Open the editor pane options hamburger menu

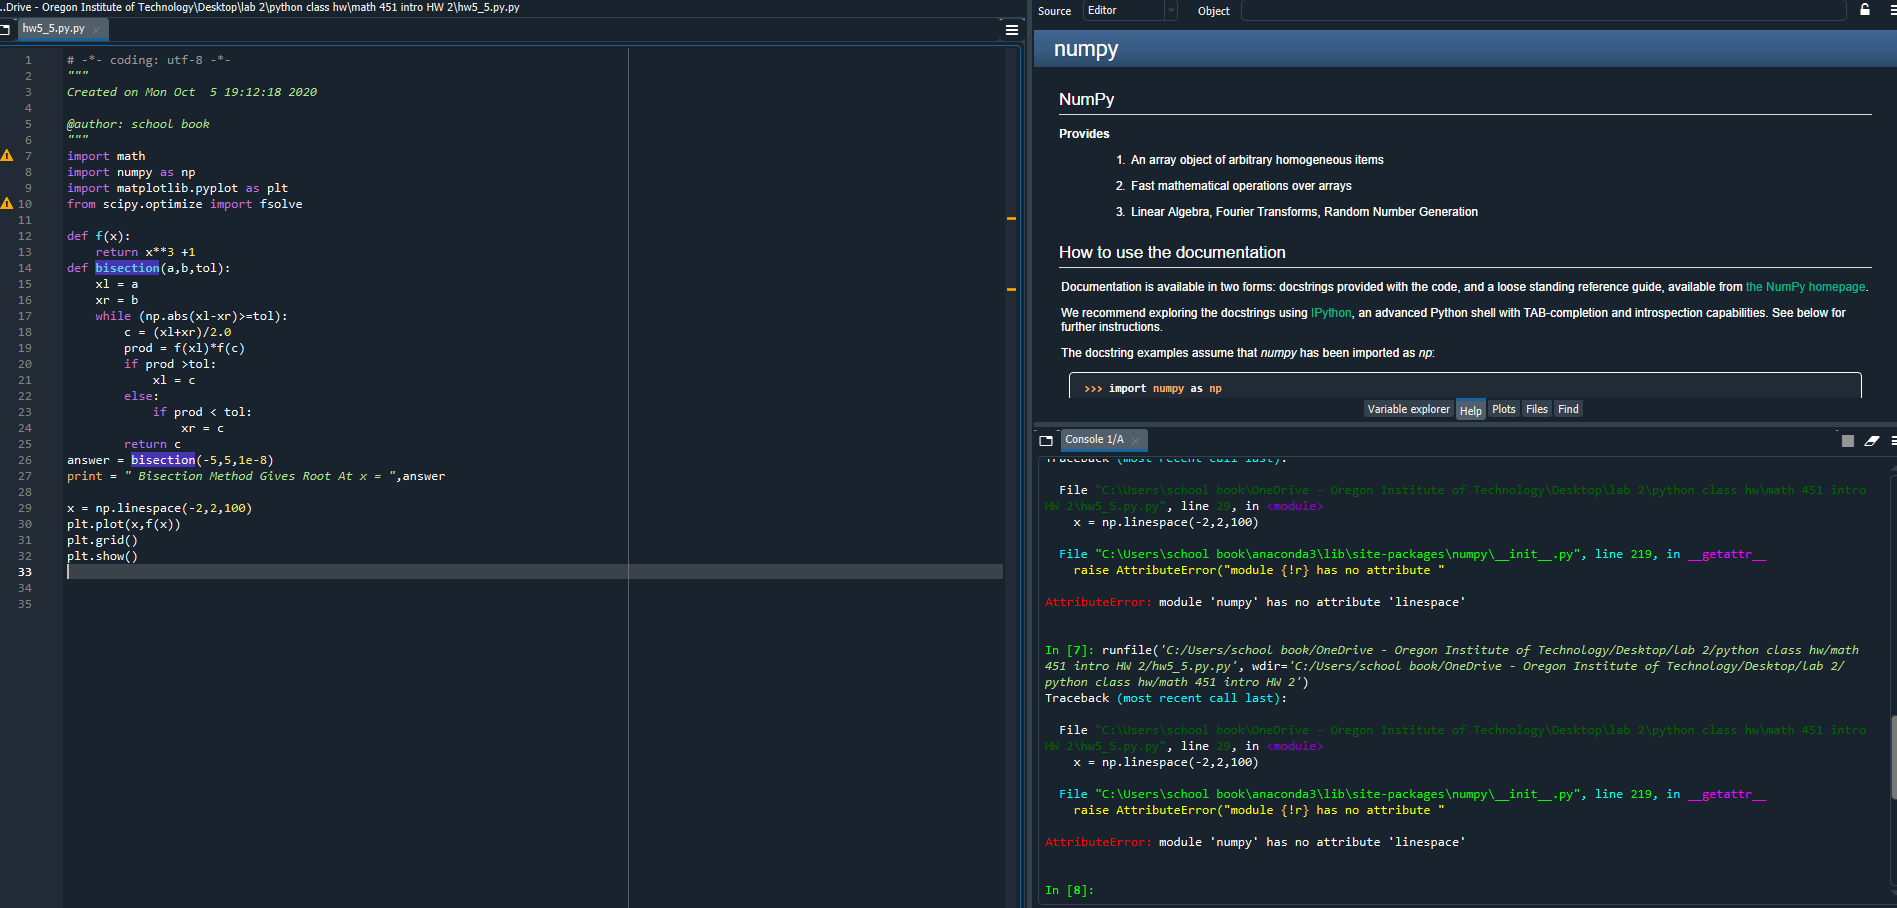pyautogui.click(x=1012, y=30)
